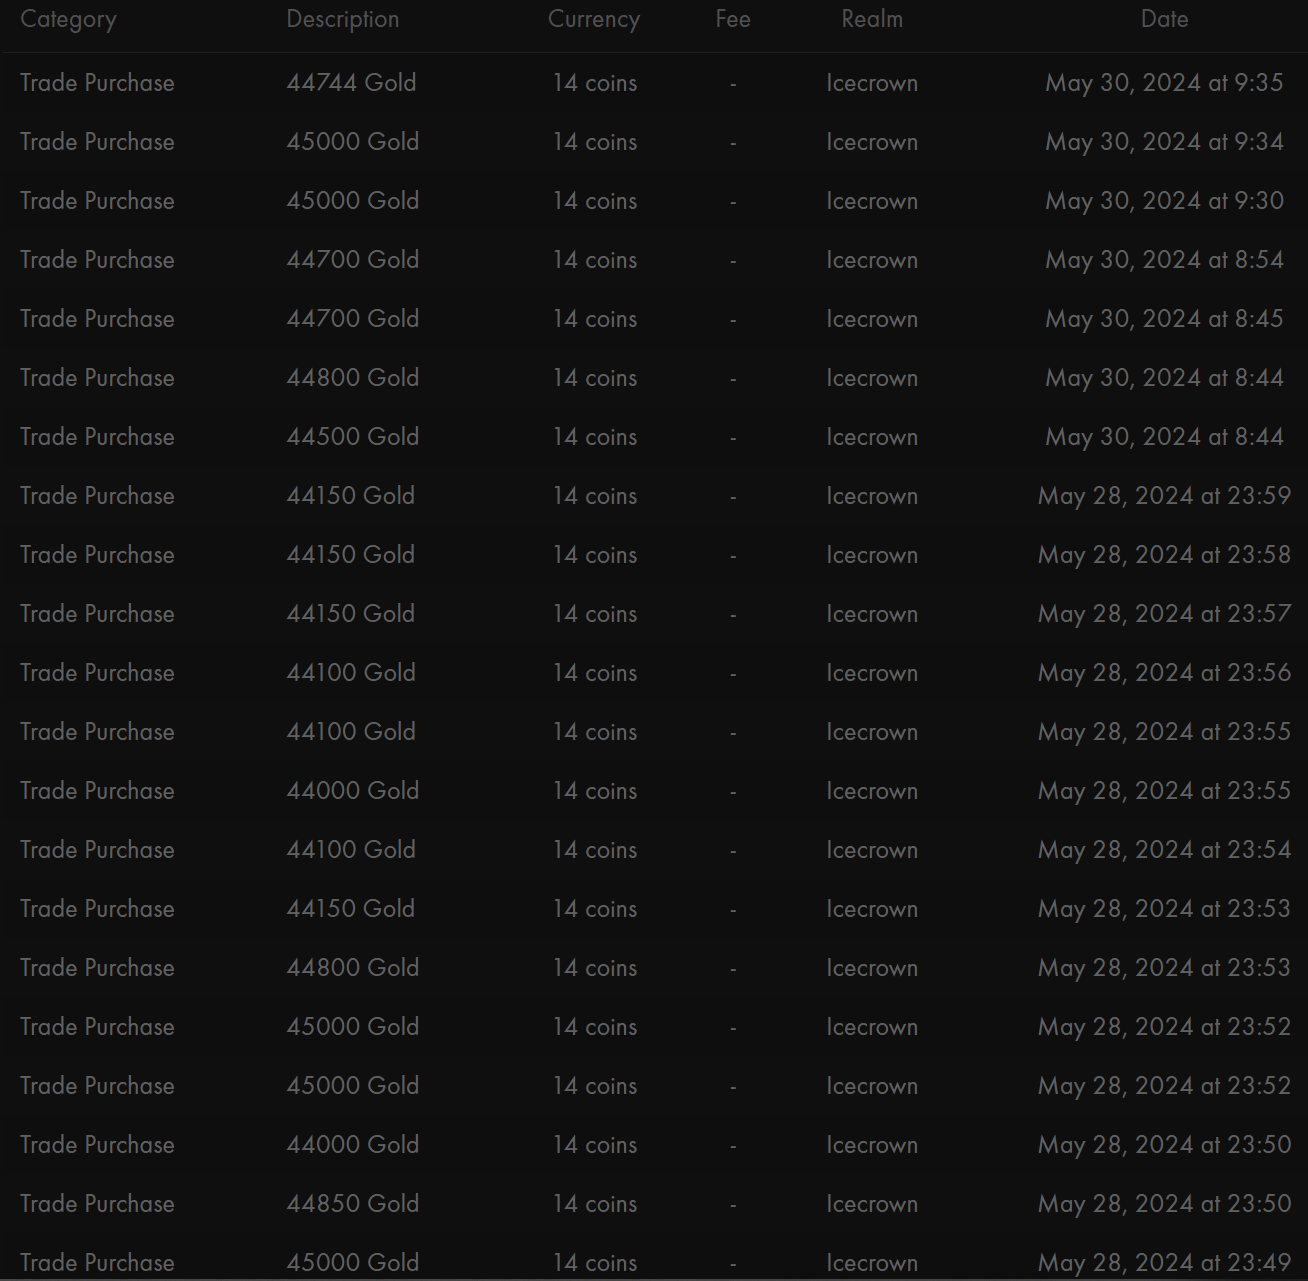Select date May 28, 2024 at 23:59
Viewport: 1308px width, 1281px height.
coord(1164,496)
